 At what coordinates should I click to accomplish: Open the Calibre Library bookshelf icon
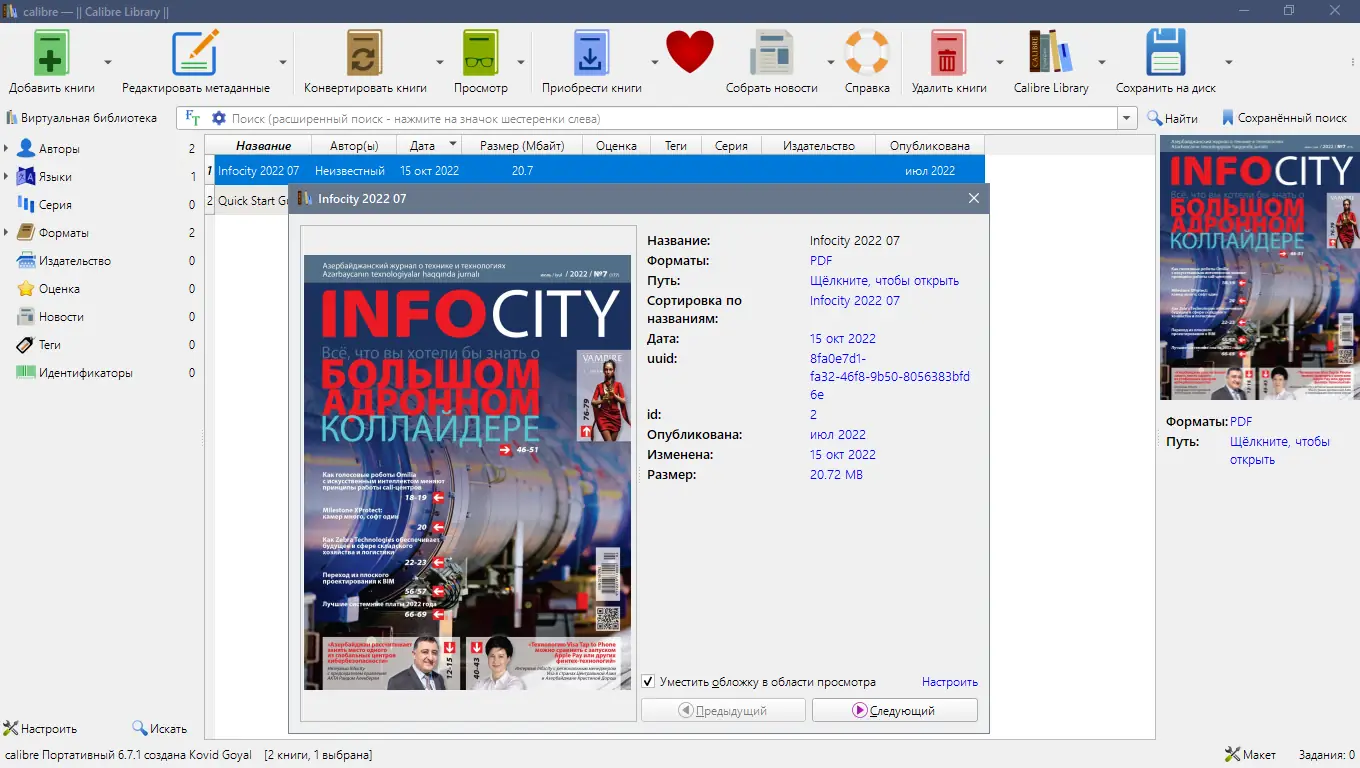[1051, 52]
